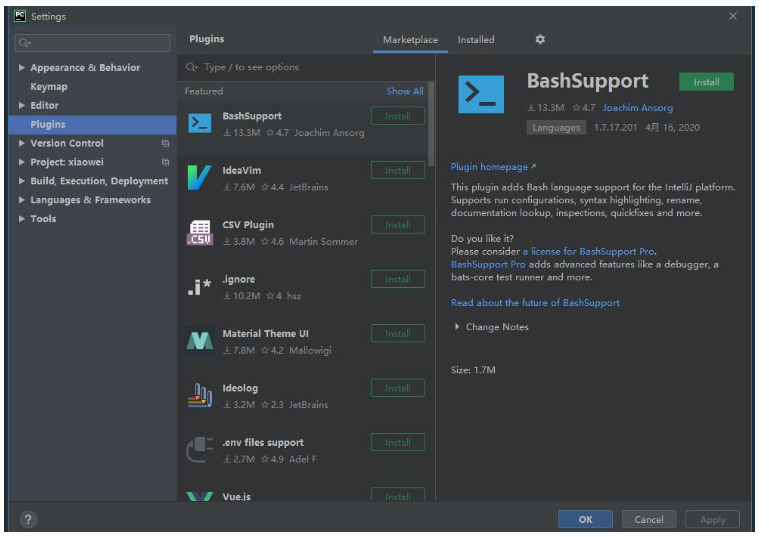Click the green Install button in details
This screenshot has height=537, width=769.
pyautogui.click(x=706, y=82)
